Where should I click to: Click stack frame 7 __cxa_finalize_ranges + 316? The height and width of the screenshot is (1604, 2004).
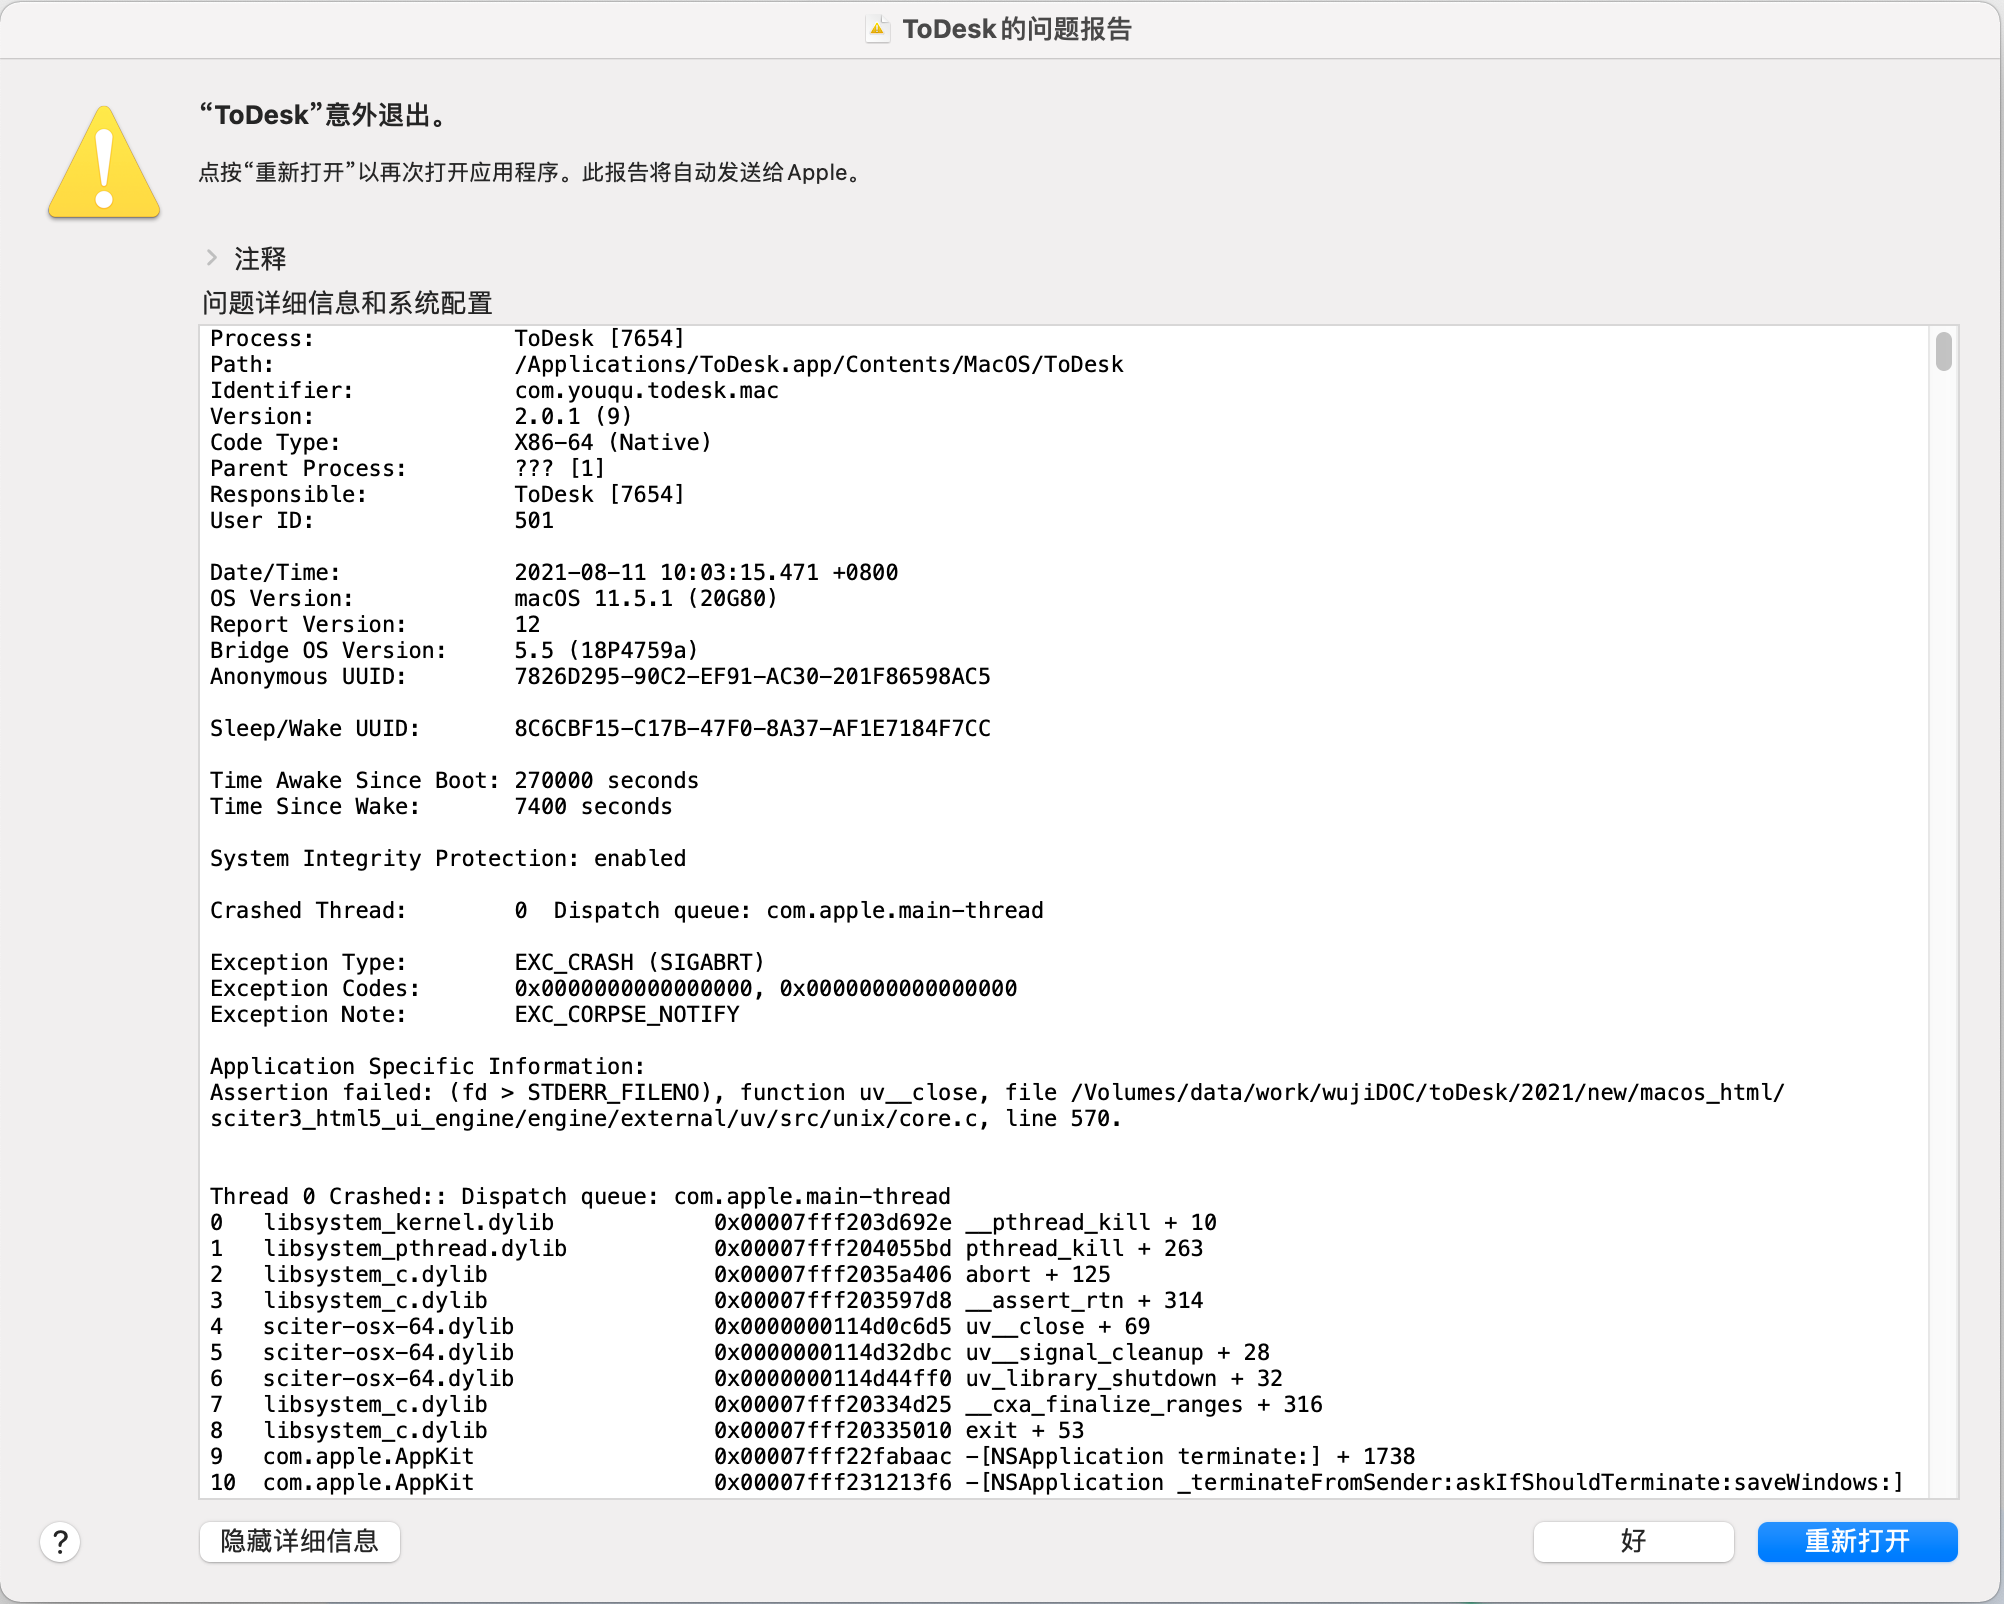pos(766,1404)
